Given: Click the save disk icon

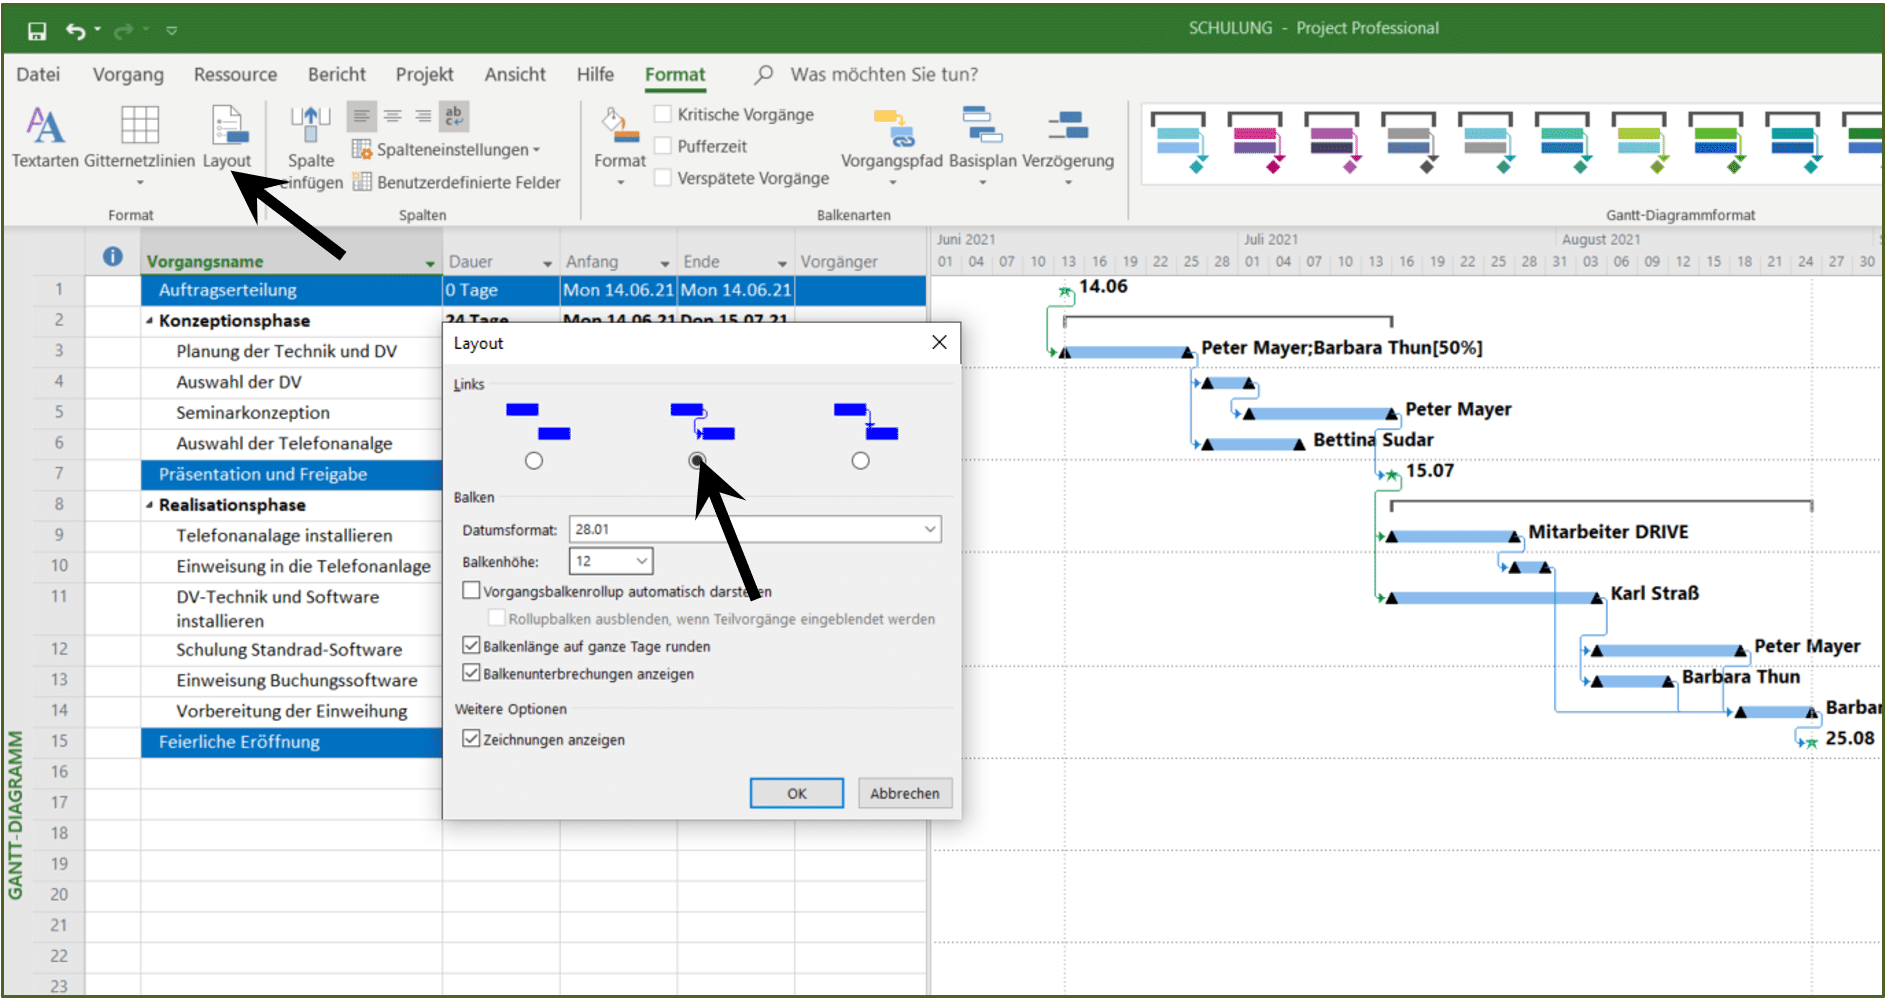Looking at the screenshot, I should tap(37, 31).
